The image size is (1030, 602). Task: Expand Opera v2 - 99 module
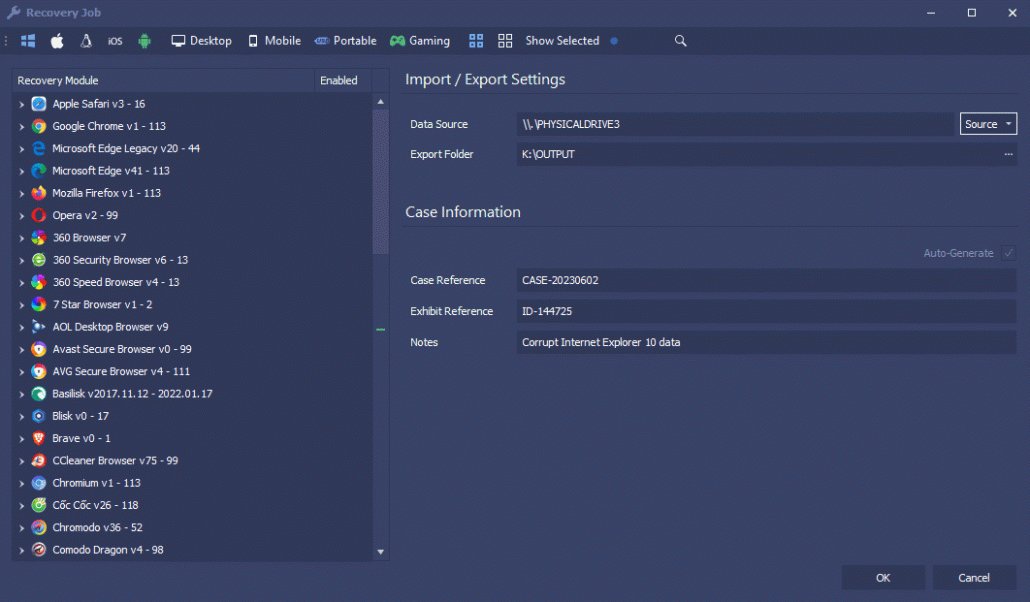[22, 216]
